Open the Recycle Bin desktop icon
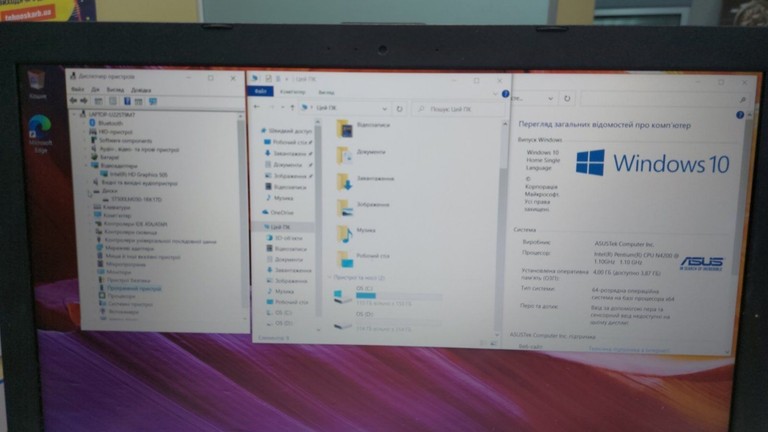Screen dimensions: 768x432 point(37,84)
